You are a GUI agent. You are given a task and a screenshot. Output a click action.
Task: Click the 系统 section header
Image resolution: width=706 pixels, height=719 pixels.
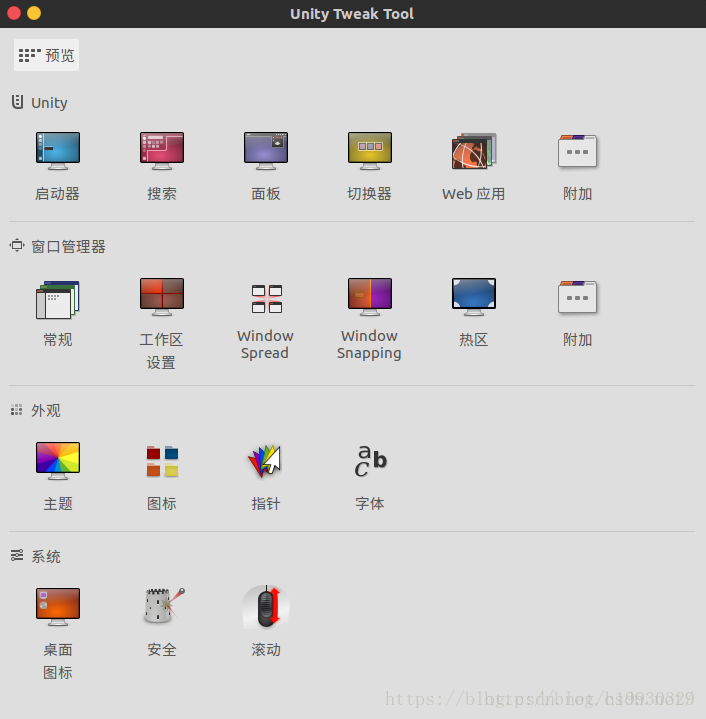tap(35, 556)
